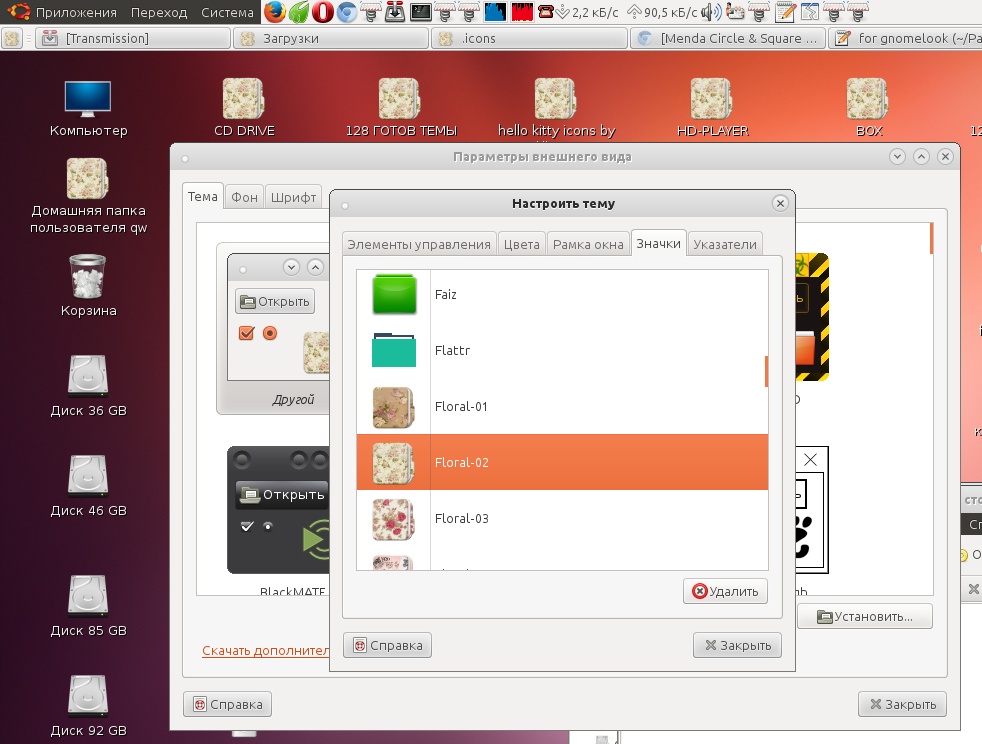The image size is (982, 744).
Task: Click the red telephone panel icon
Action: click(546, 11)
